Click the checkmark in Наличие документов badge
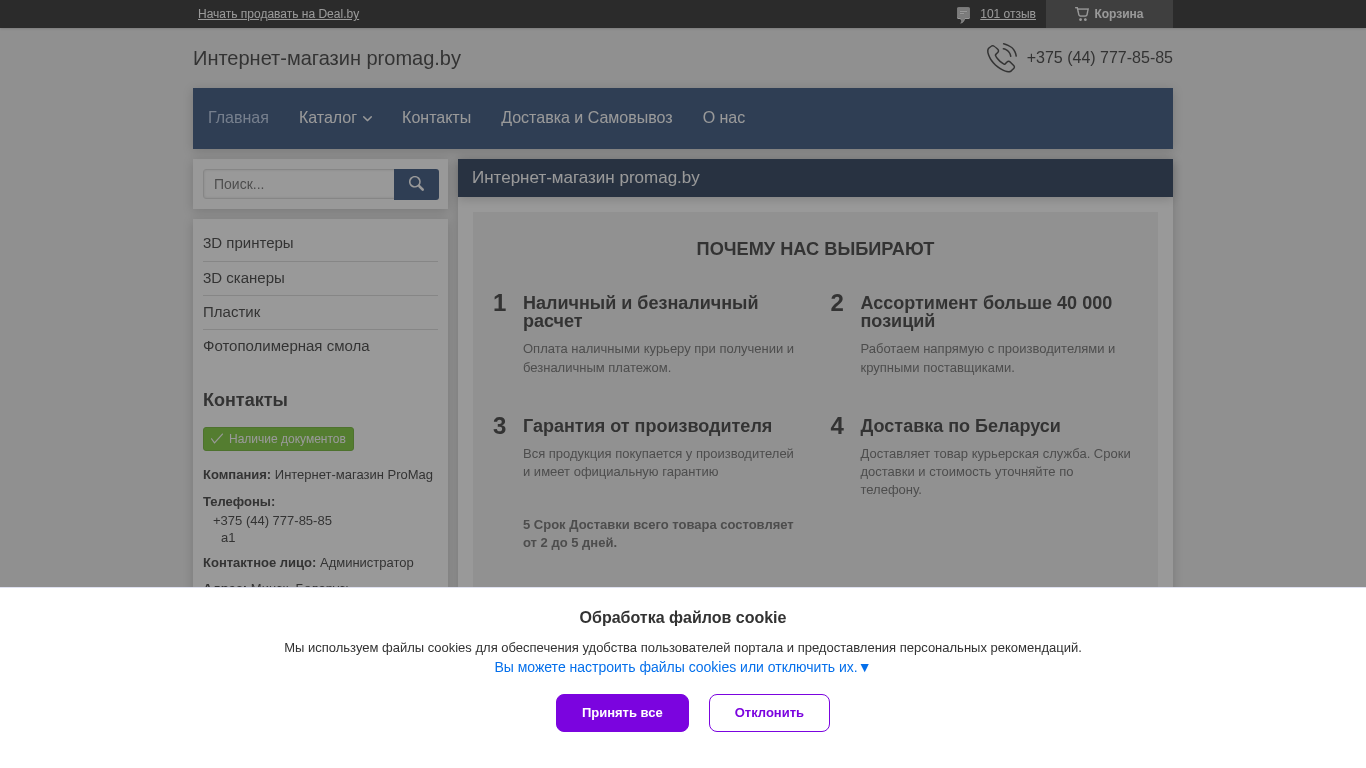The width and height of the screenshot is (1366, 768). pyautogui.click(x=216, y=439)
